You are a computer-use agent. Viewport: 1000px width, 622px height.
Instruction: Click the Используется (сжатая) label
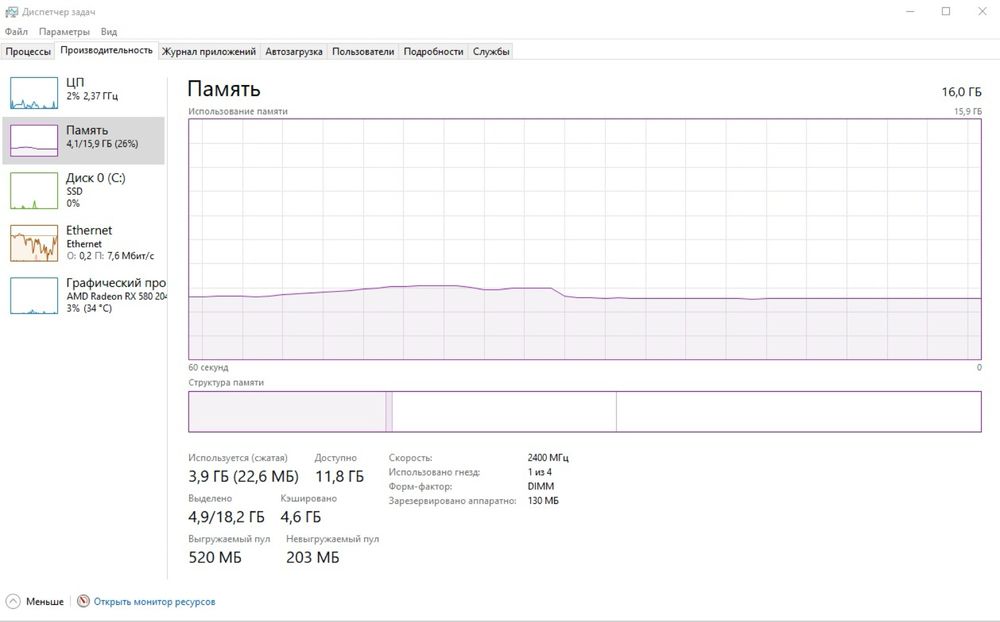tap(238, 458)
